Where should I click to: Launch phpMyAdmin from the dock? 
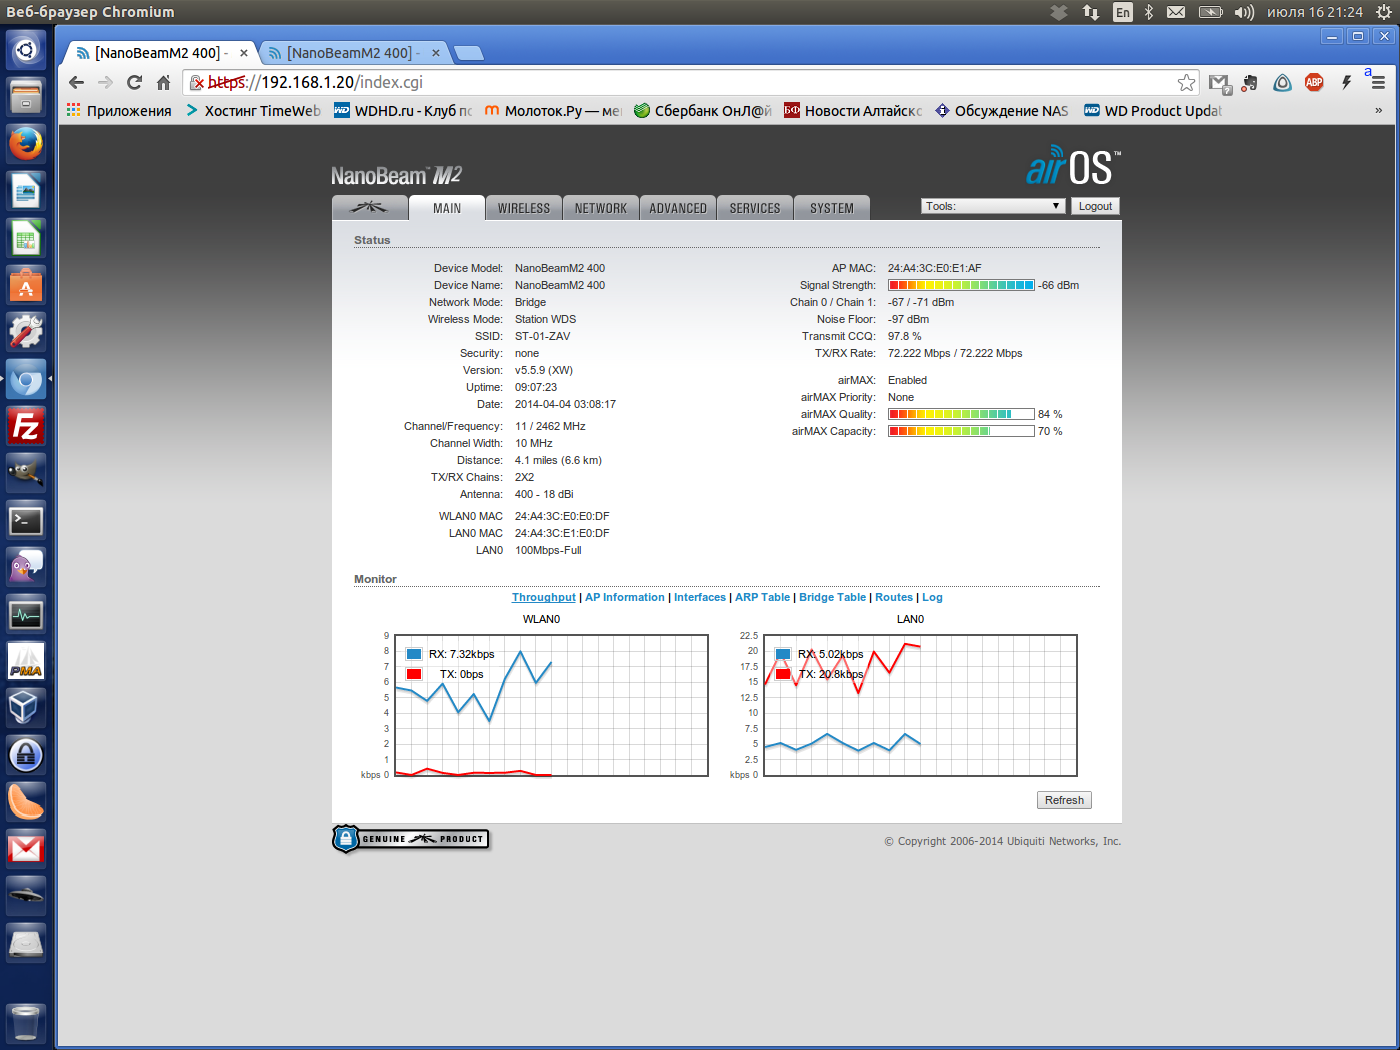[x=26, y=661]
